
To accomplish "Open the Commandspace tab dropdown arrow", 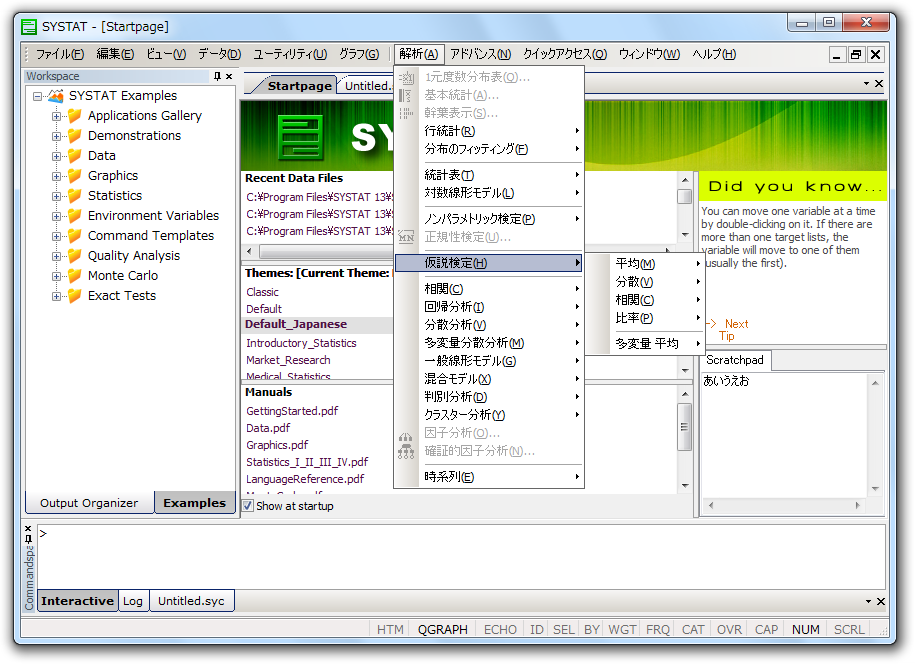I will pyautogui.click(x=868, y=601).
